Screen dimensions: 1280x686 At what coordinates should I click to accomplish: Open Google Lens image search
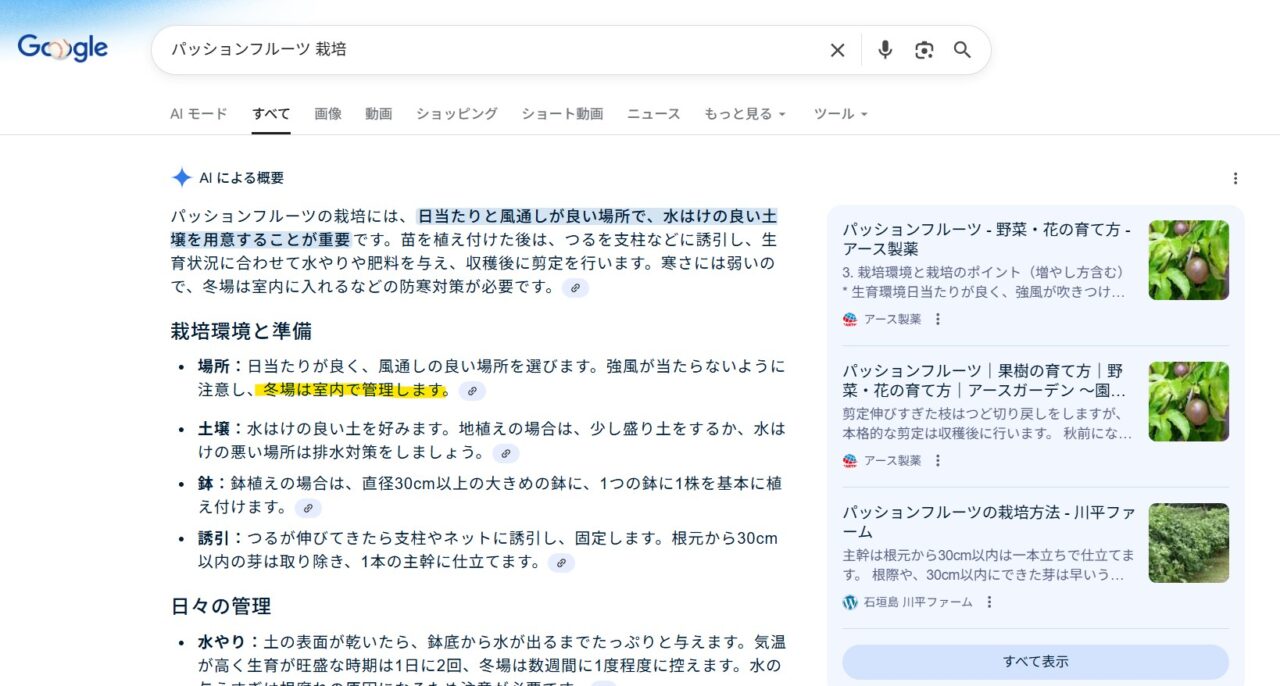tap(924, 50)
